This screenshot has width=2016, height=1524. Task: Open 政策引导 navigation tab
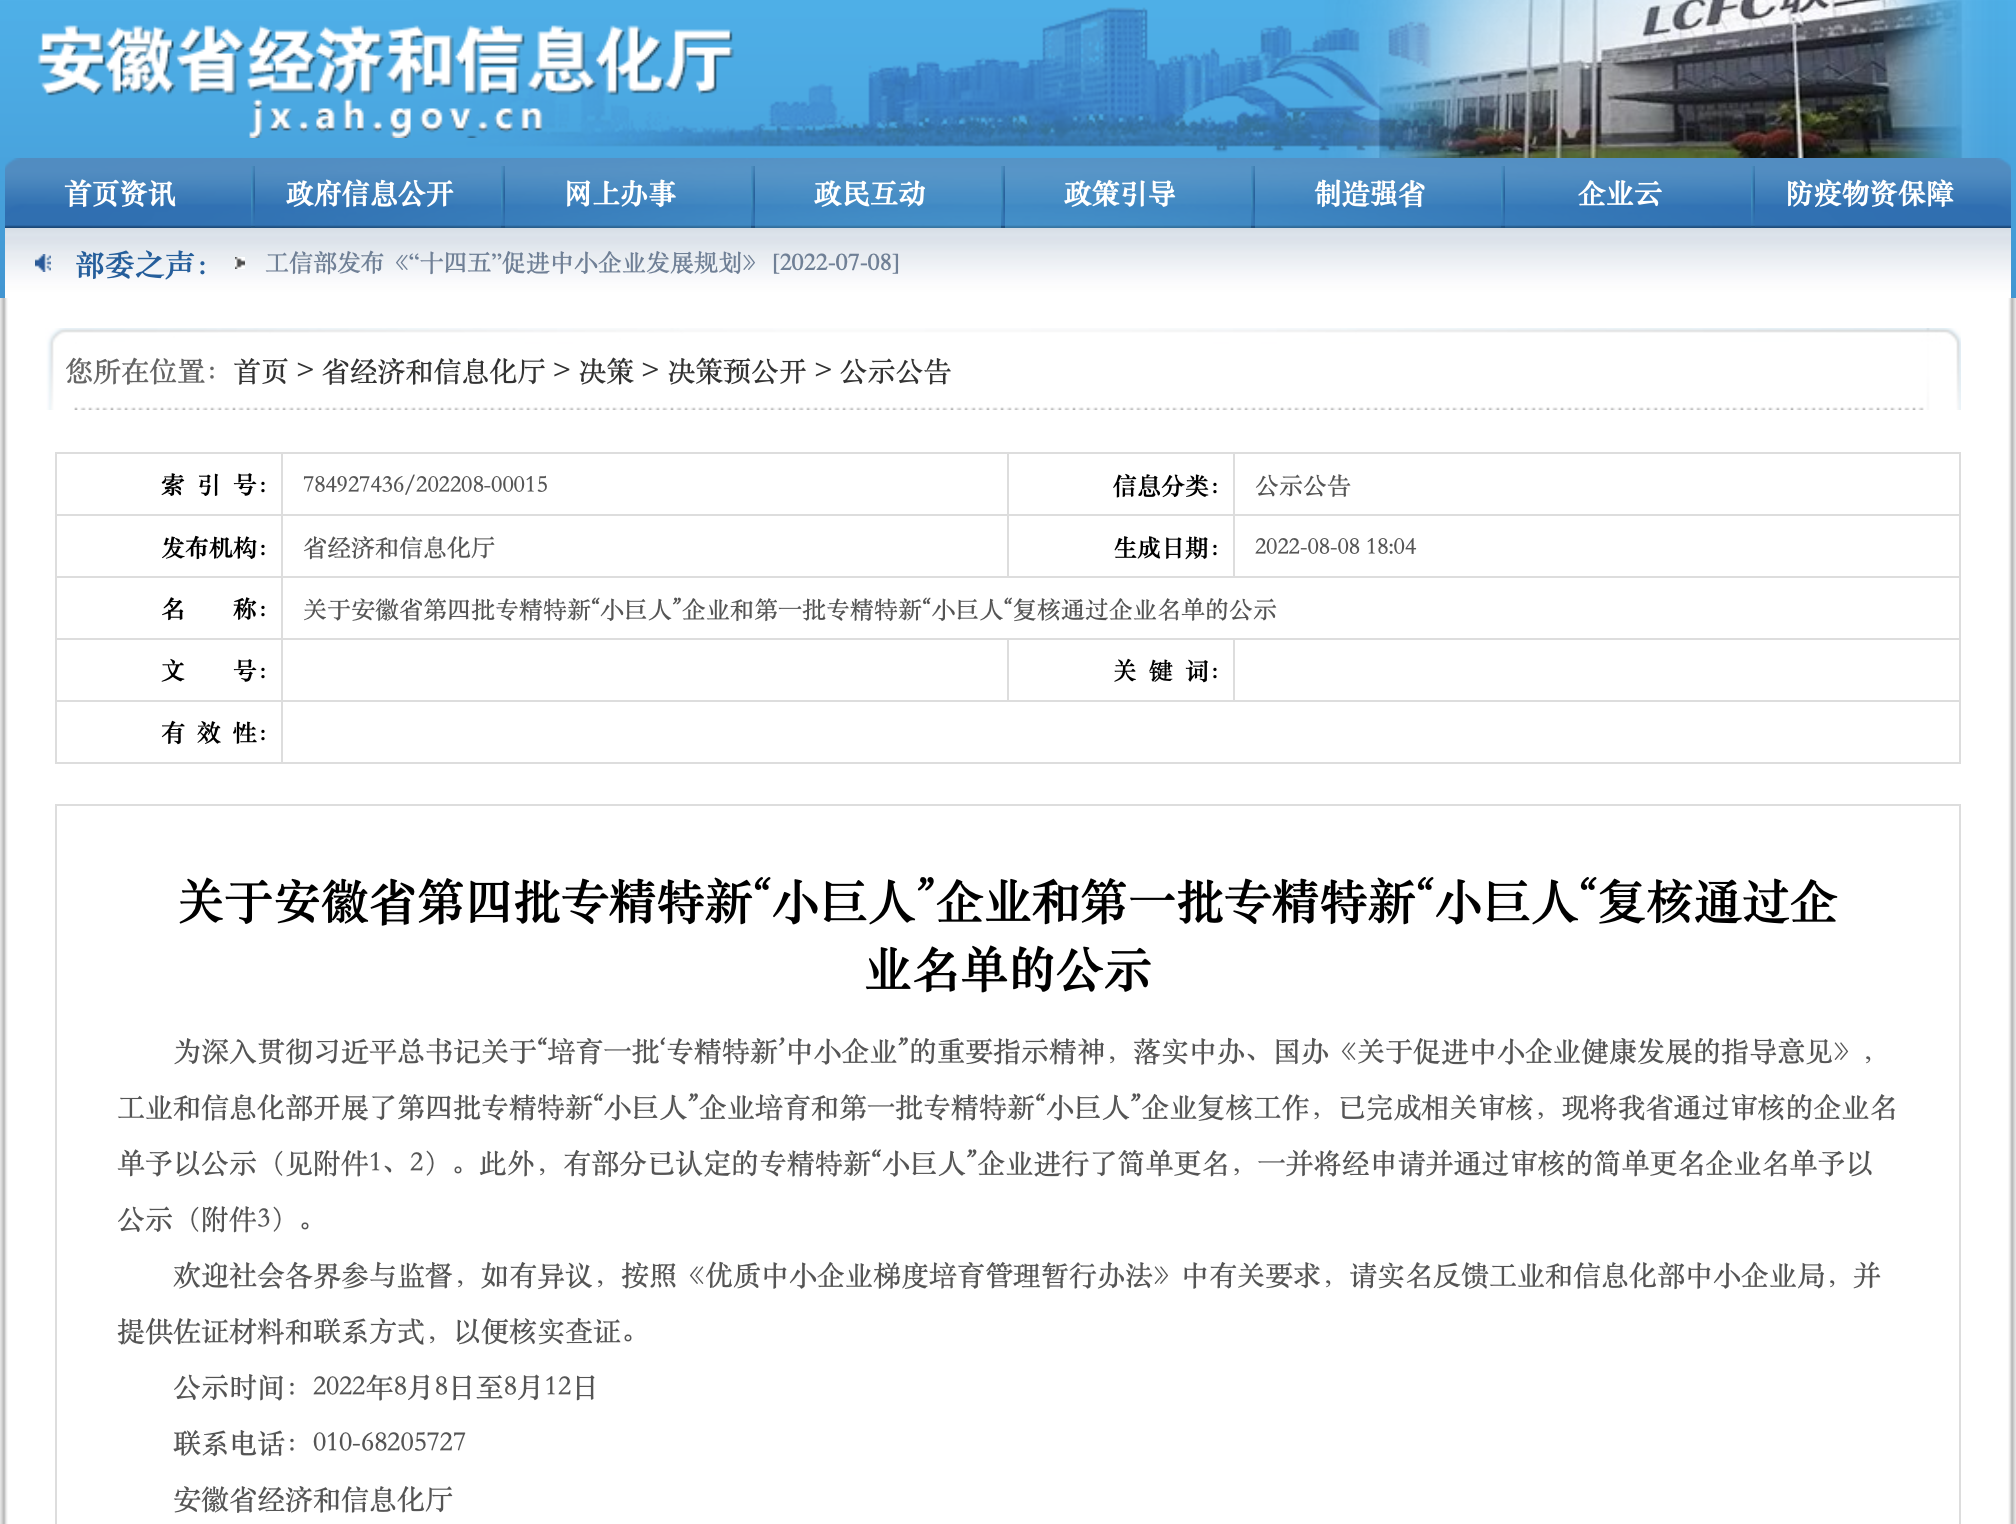point(1119,194)
